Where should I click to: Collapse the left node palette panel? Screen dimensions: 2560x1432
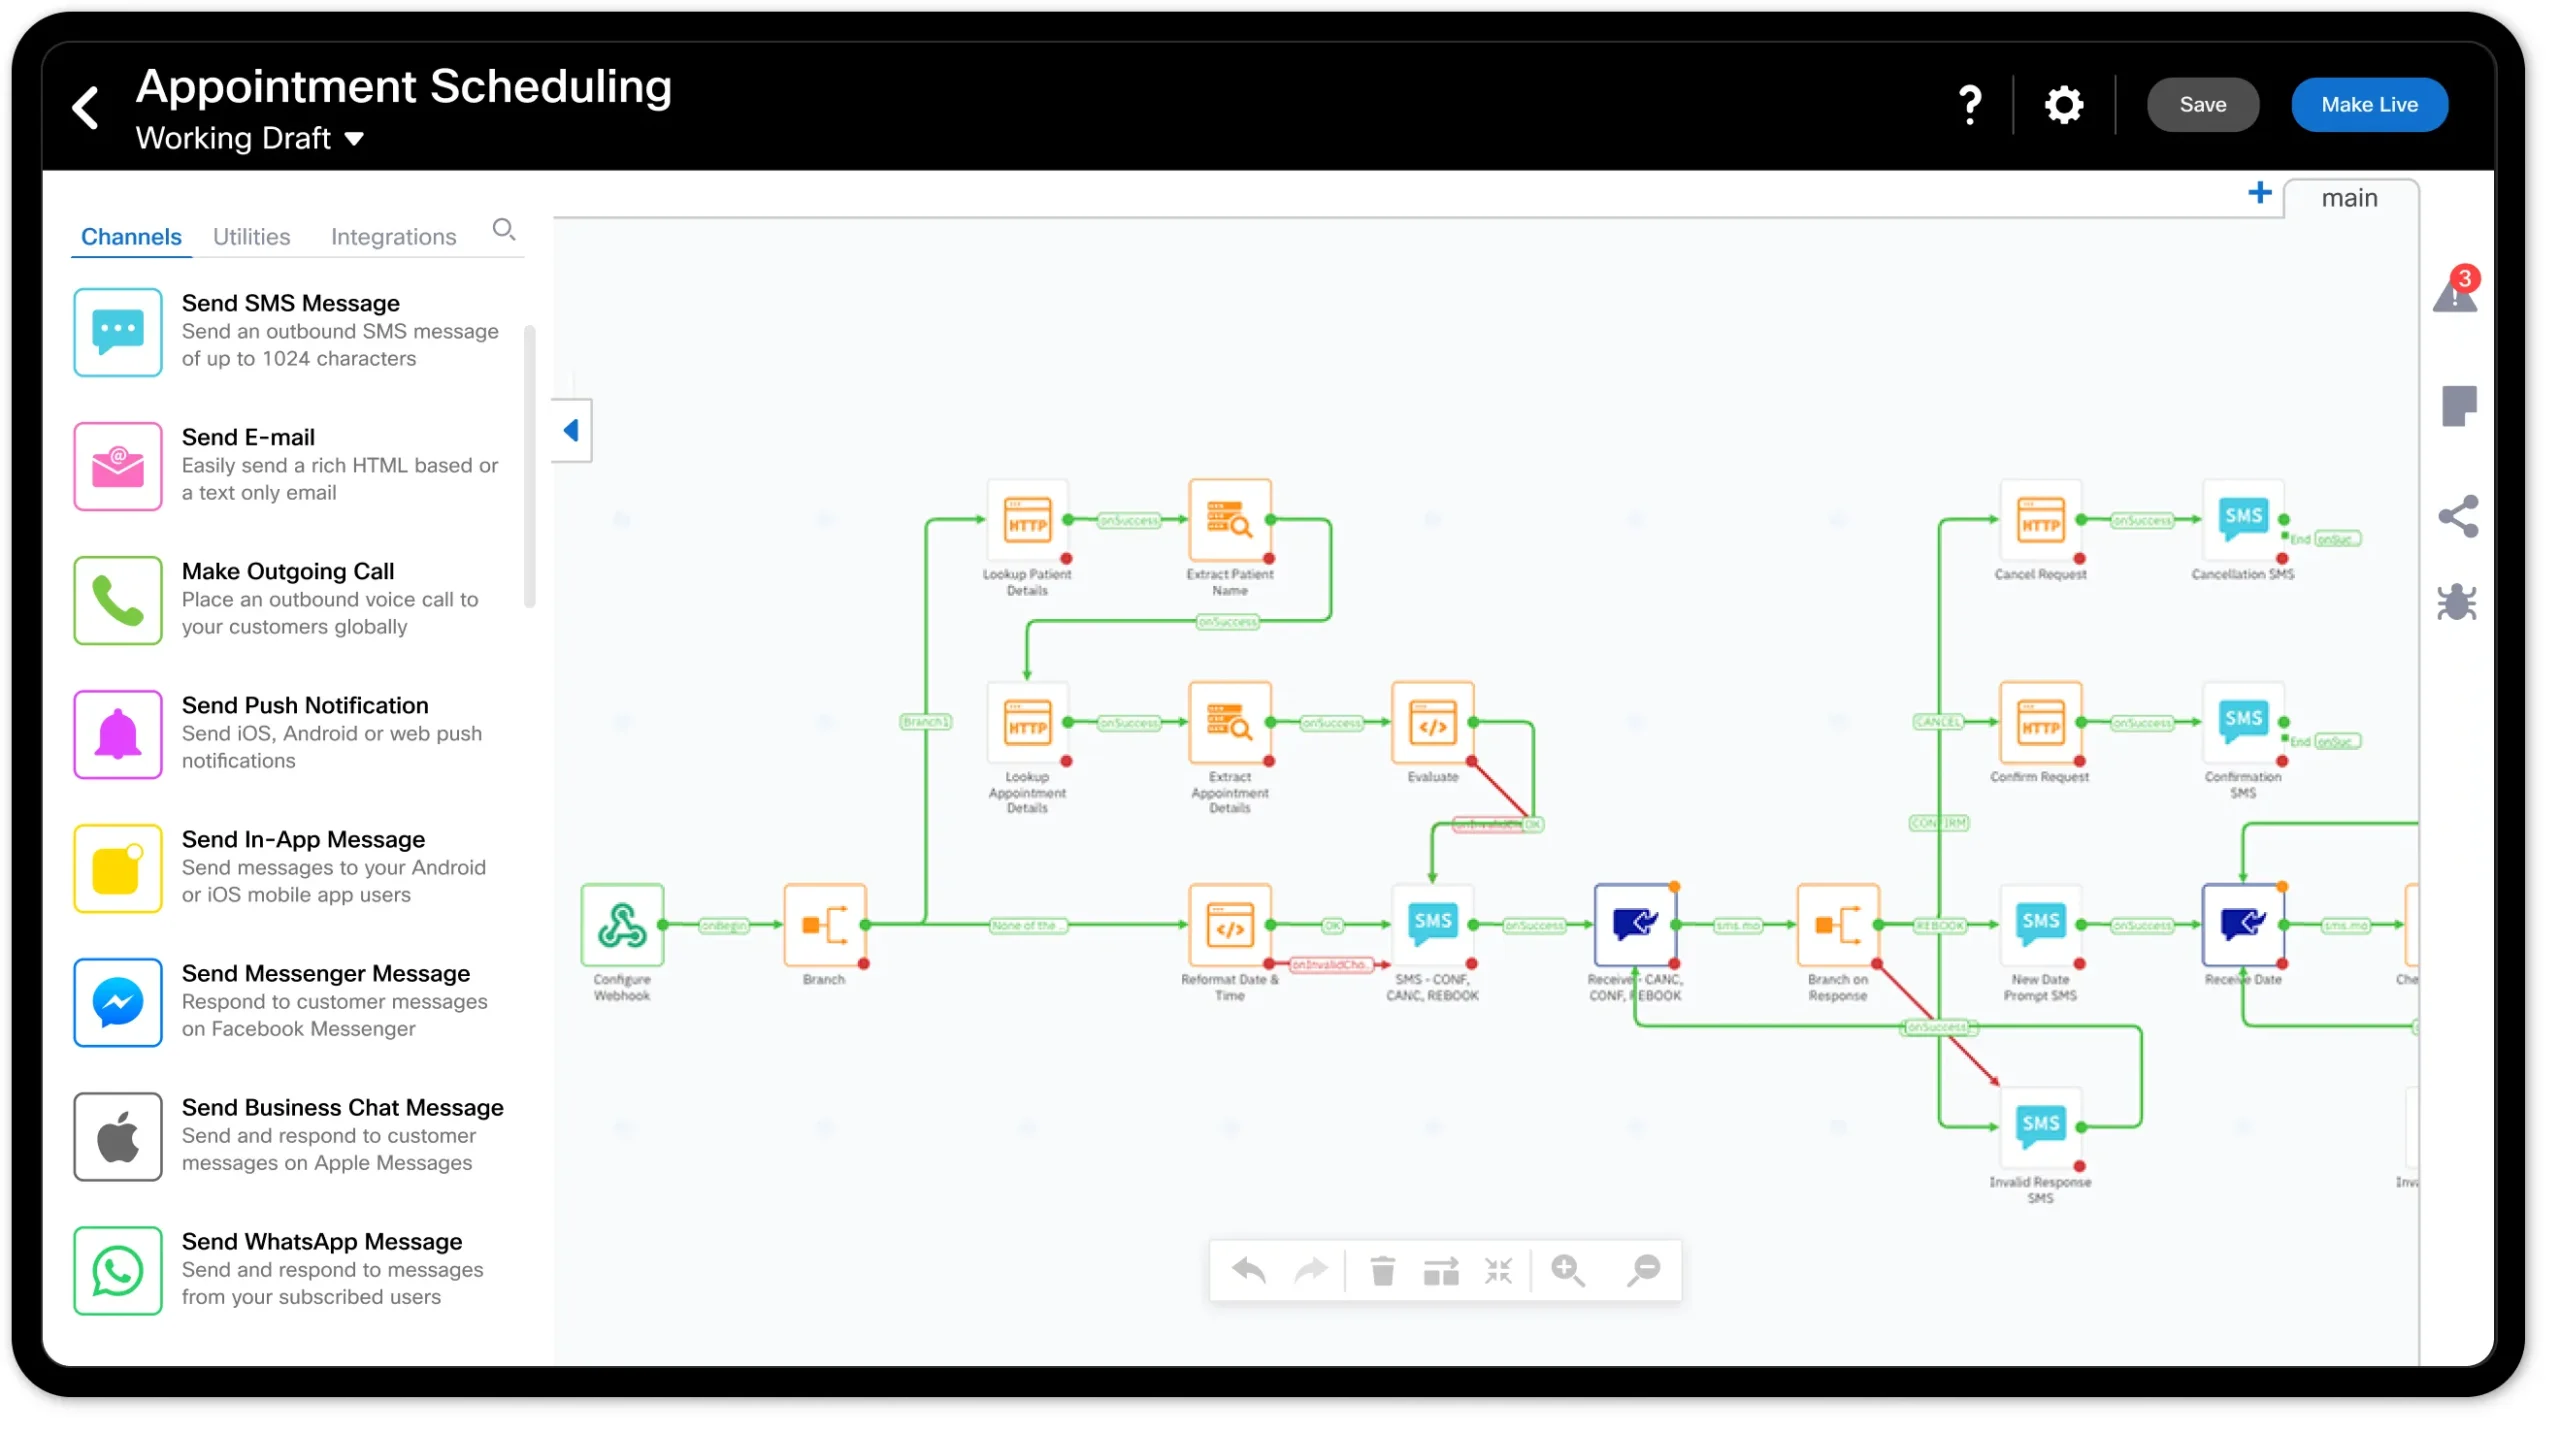tap(572, 431)
